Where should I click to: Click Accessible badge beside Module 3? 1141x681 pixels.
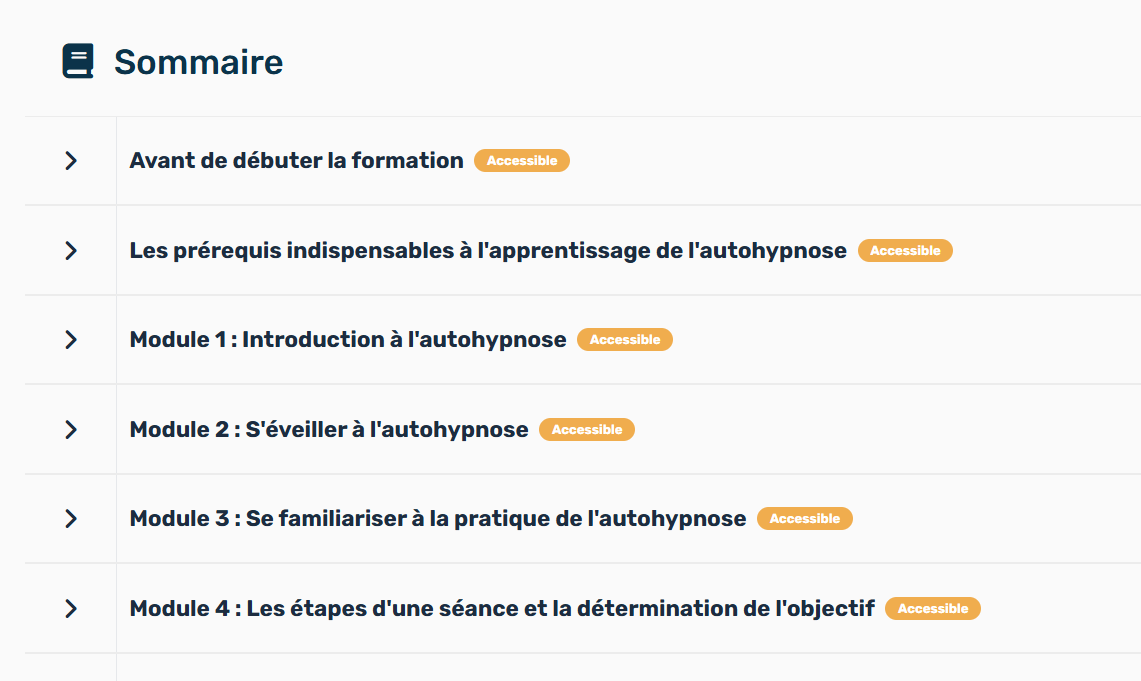[805, 519]
